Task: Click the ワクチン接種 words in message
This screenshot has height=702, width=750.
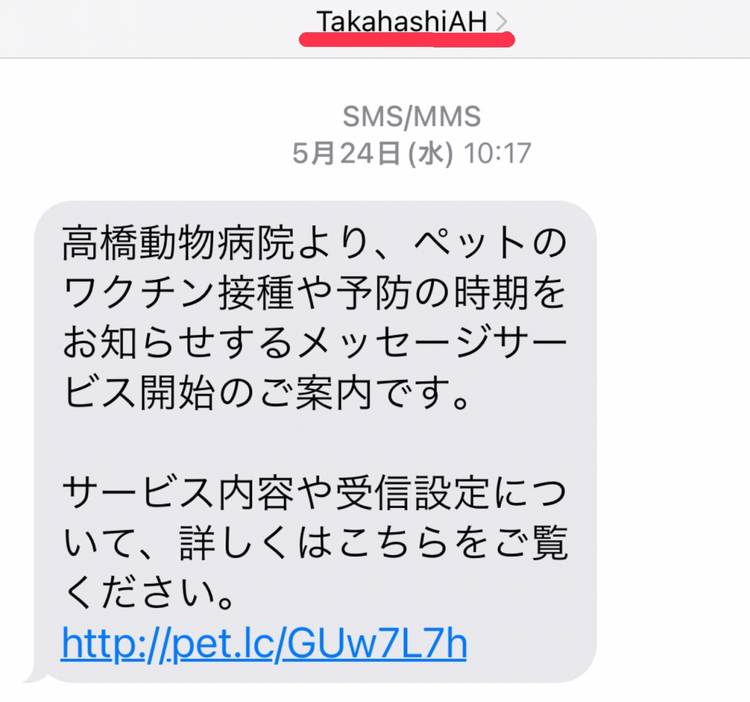Action: pos(178,293)
